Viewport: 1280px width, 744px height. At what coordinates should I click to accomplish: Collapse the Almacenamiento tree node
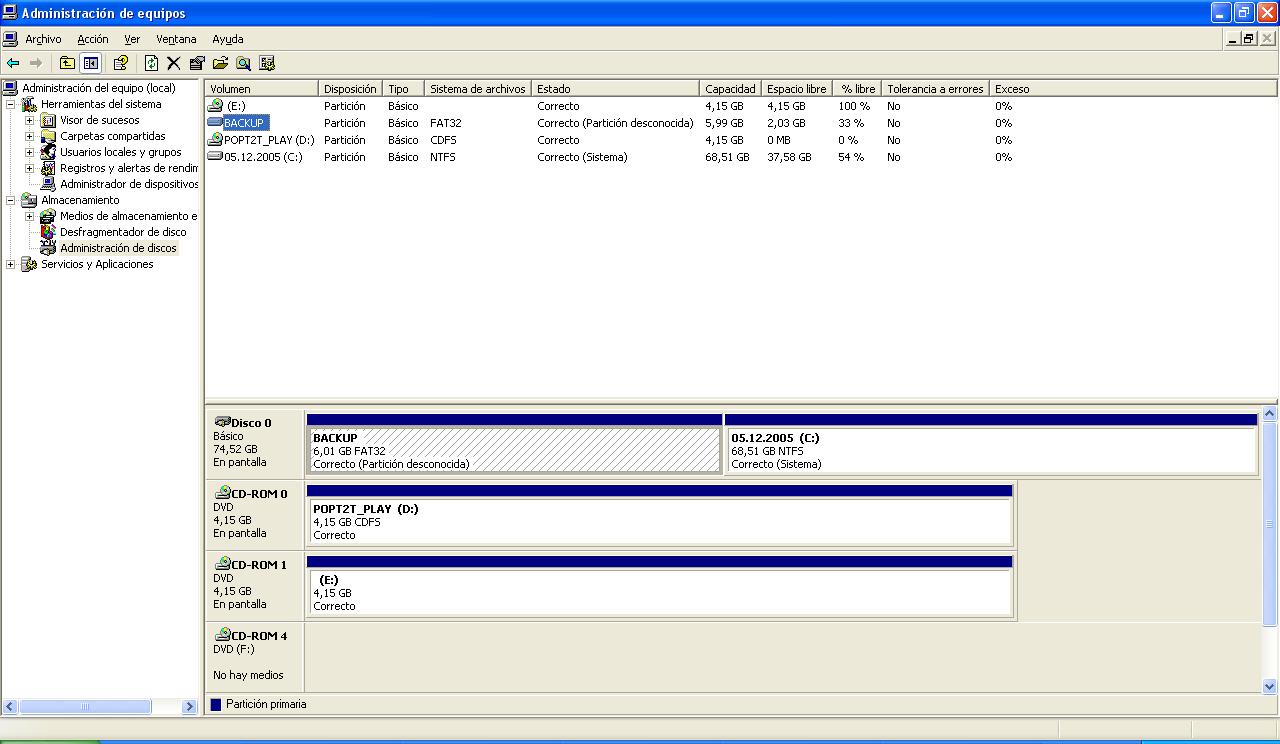click(x=11, y=200)
